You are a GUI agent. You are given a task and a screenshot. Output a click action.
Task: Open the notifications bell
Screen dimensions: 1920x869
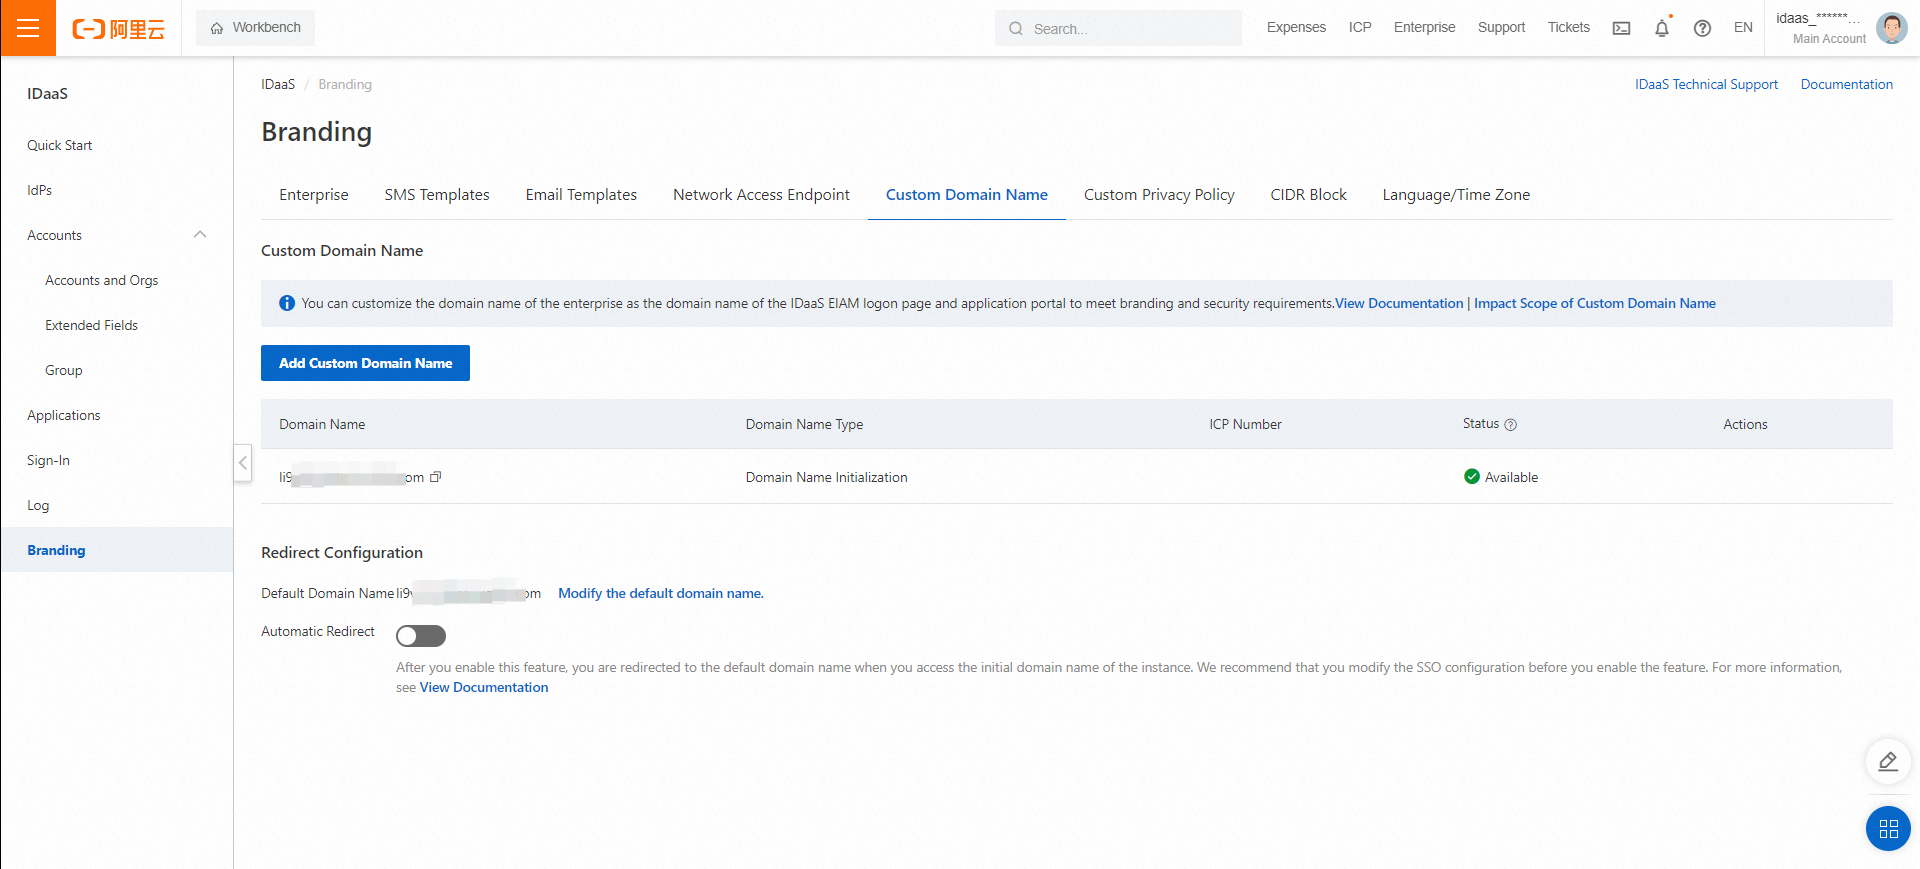pos(1662,28)
